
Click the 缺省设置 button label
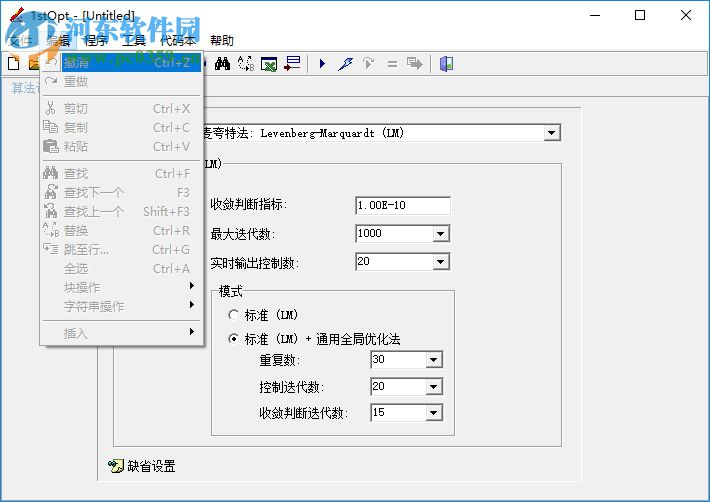[151, 466]
